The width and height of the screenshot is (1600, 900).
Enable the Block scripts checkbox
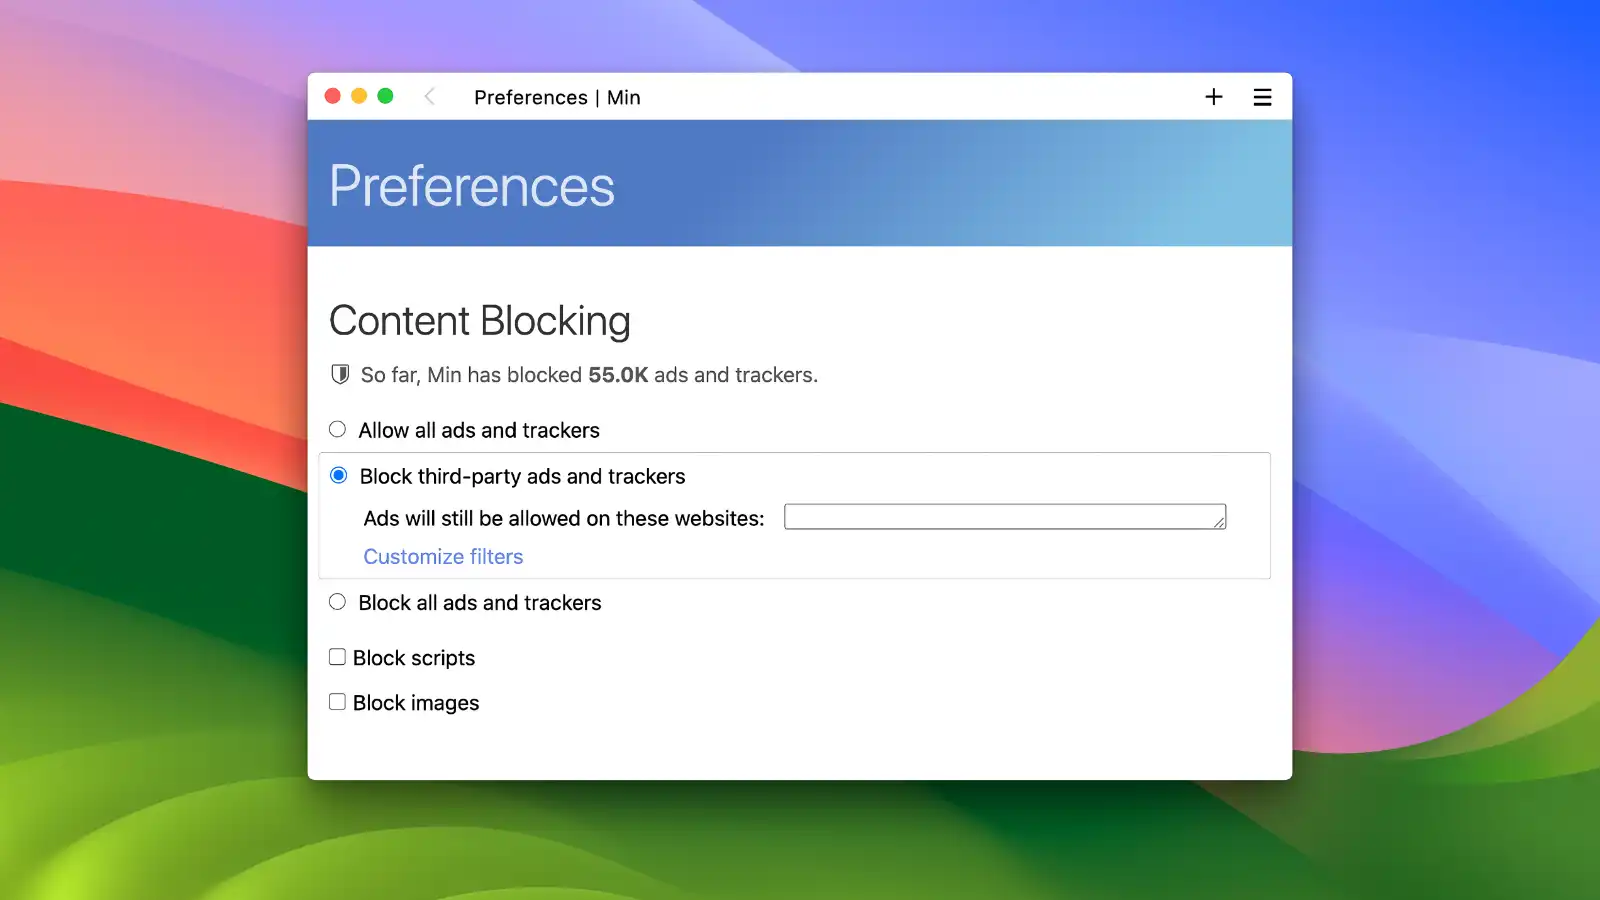point(337,655)
